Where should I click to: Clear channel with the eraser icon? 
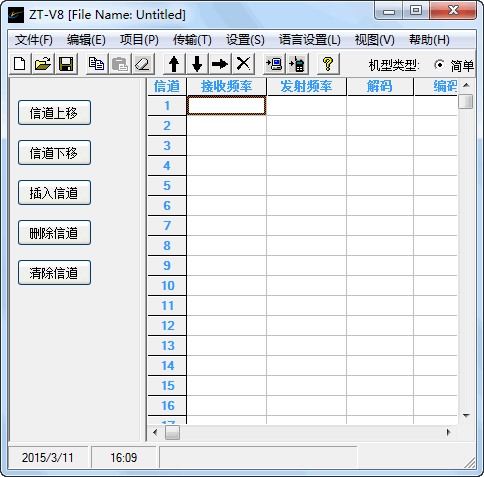click(x=143, y=64)
